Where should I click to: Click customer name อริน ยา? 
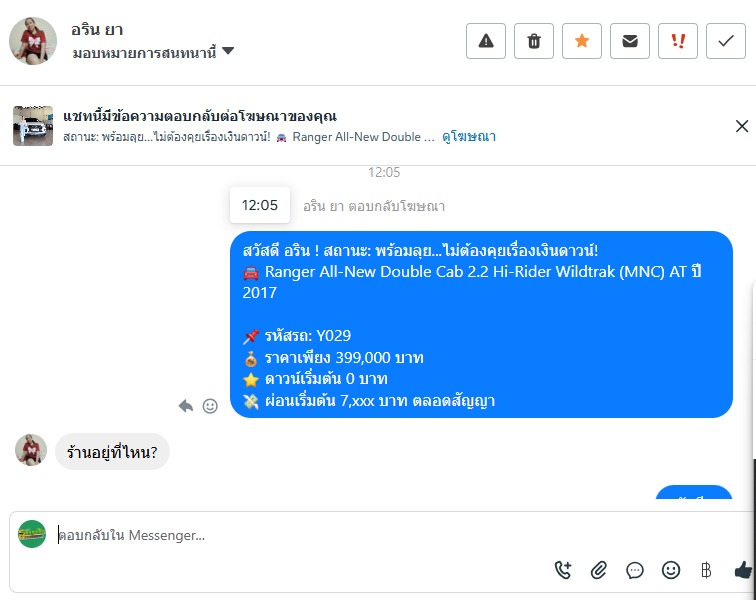(x=97, y=30)
